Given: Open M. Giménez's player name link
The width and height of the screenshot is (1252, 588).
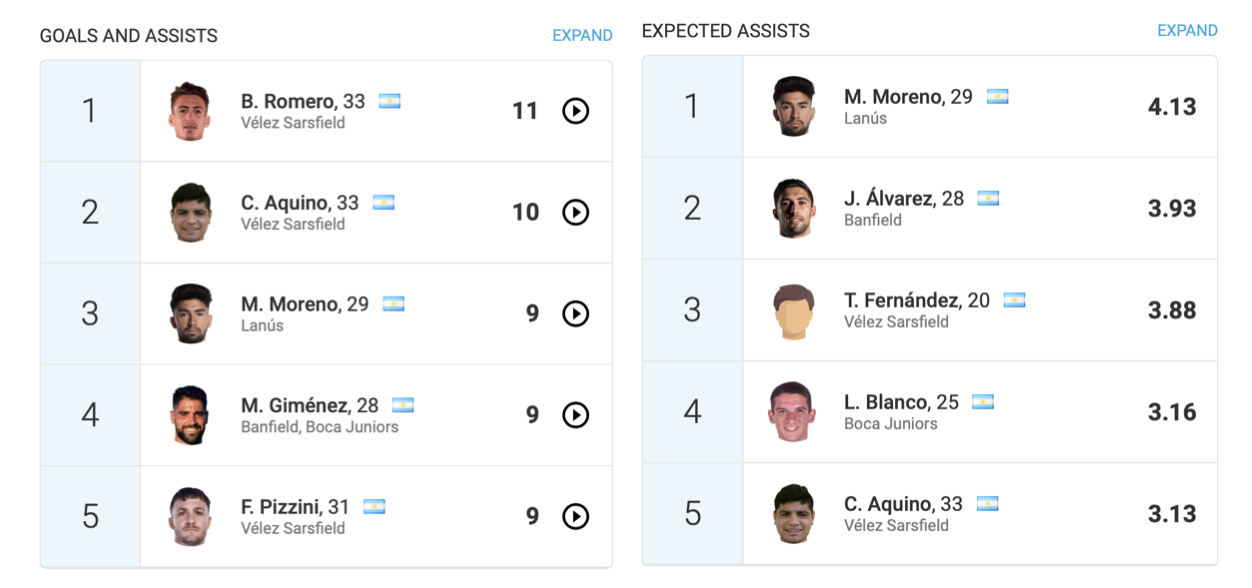Looking at the screenshot, I should coord(295,405).
